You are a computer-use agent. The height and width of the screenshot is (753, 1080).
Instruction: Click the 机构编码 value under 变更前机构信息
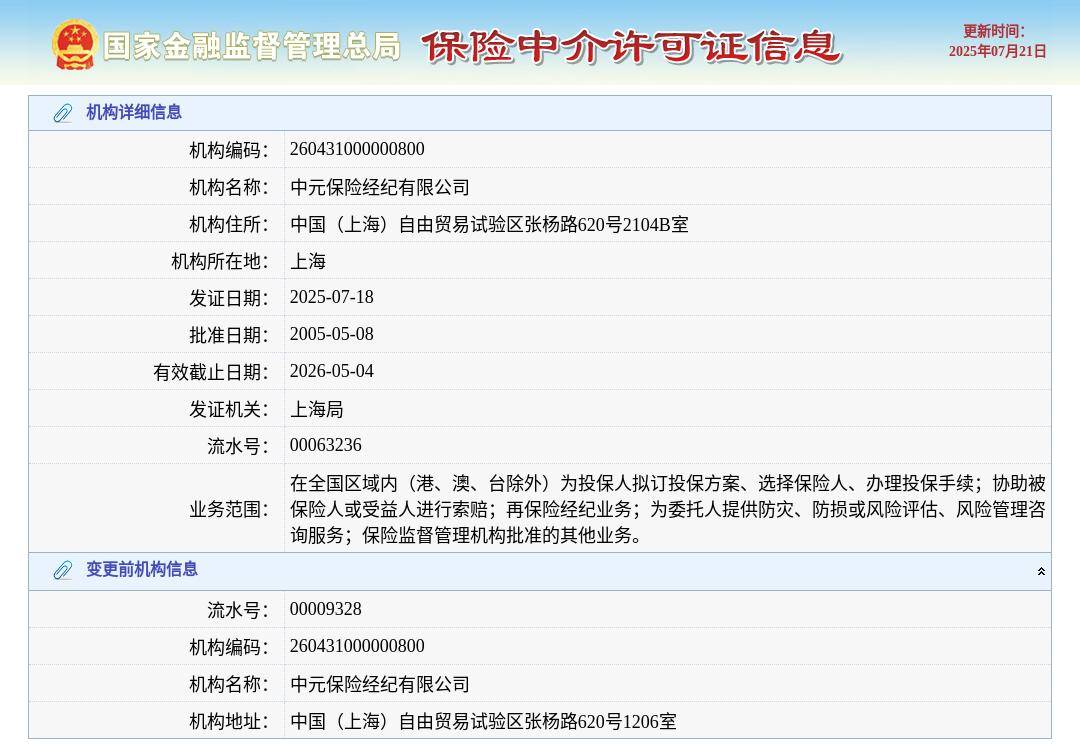[357, 646]
